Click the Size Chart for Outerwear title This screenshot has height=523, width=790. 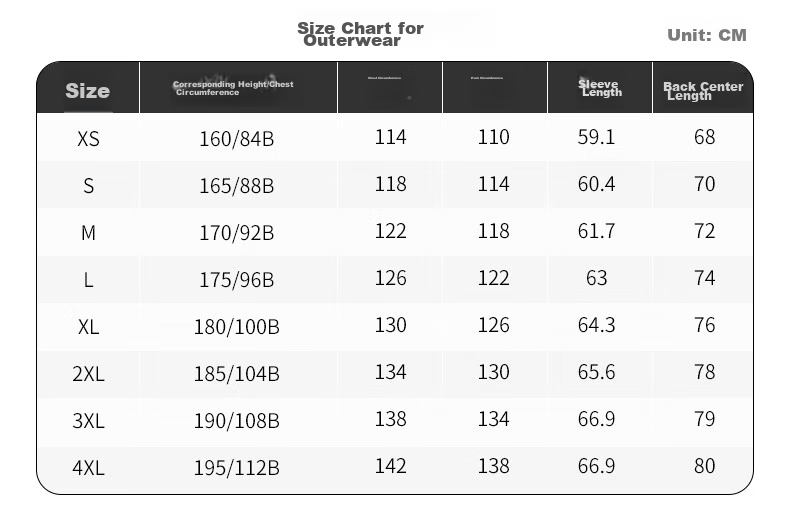(360, 34)
